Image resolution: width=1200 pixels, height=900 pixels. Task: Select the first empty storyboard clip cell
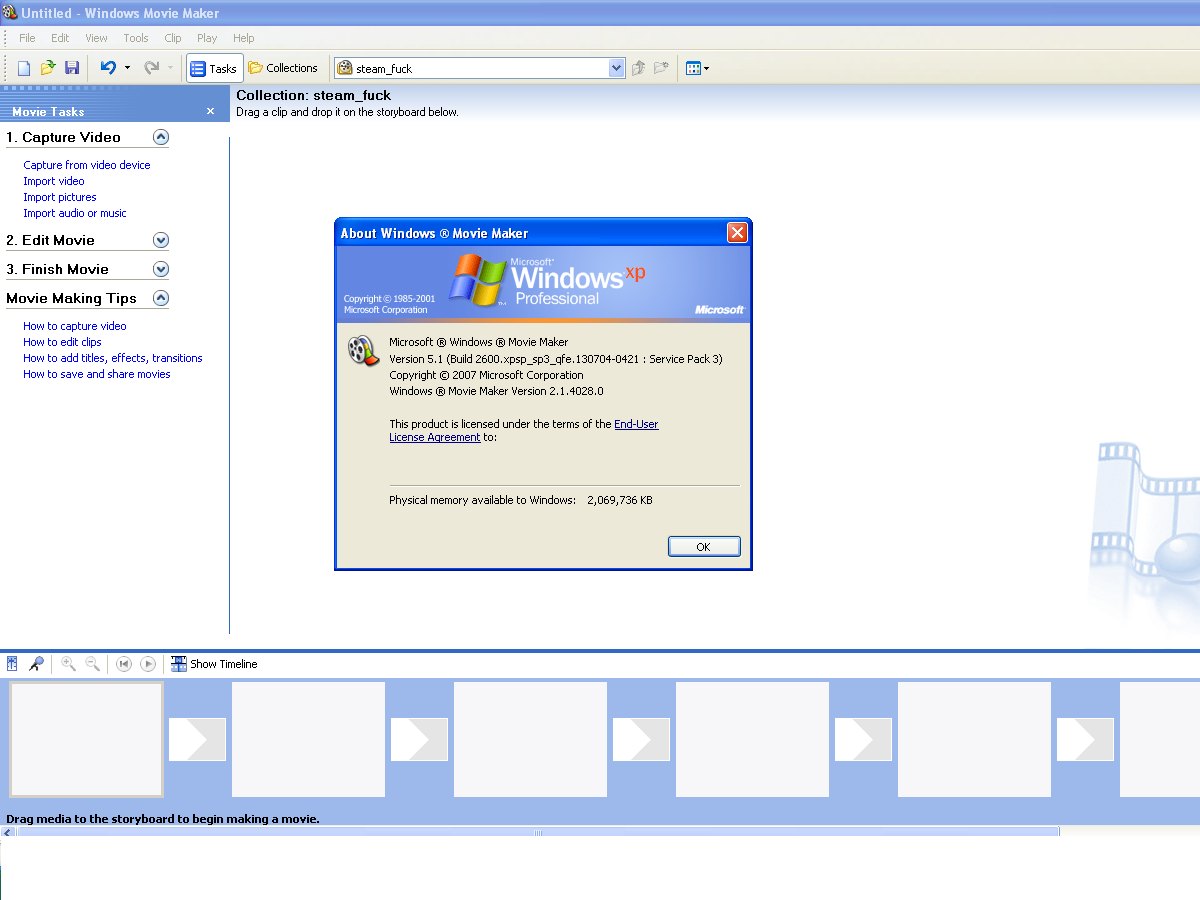[86, 739]
